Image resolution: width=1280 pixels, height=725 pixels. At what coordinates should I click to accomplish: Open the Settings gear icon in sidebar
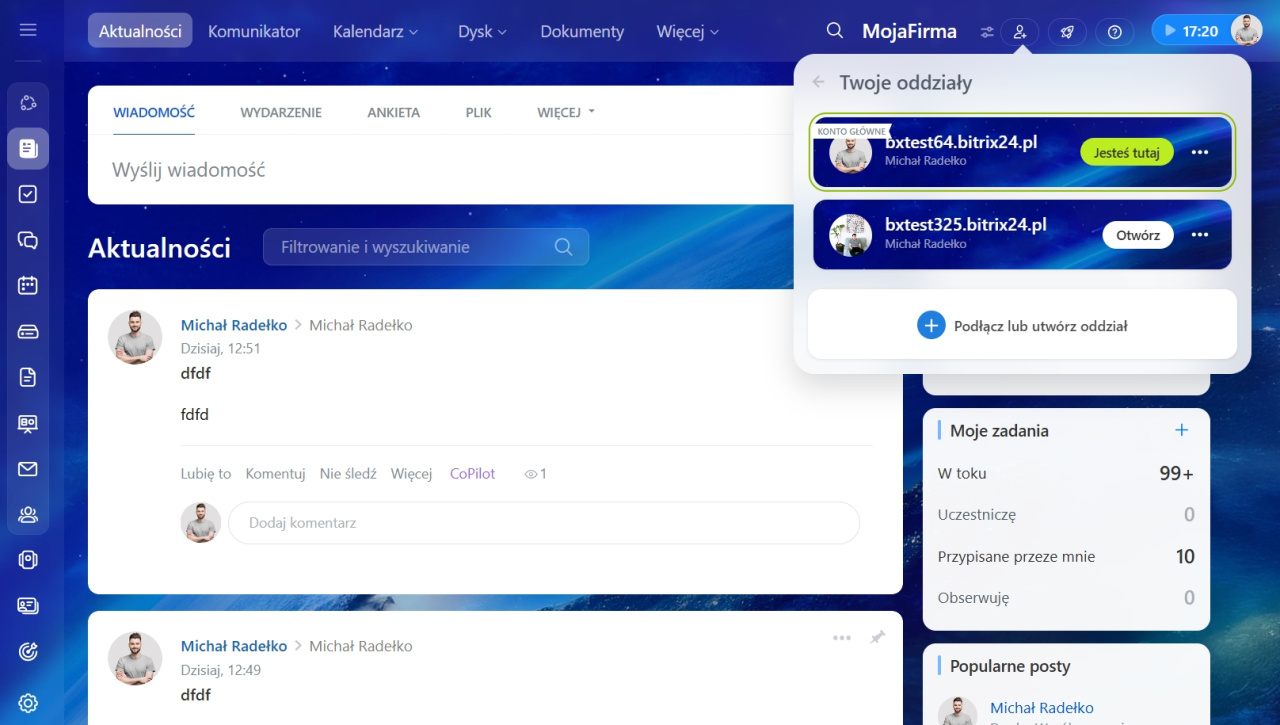click(28, 703)
